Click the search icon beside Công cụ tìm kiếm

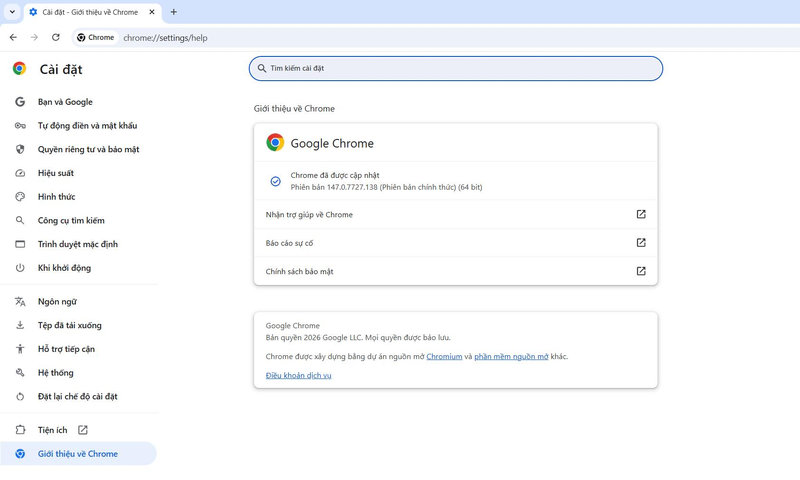click(20, 220)
